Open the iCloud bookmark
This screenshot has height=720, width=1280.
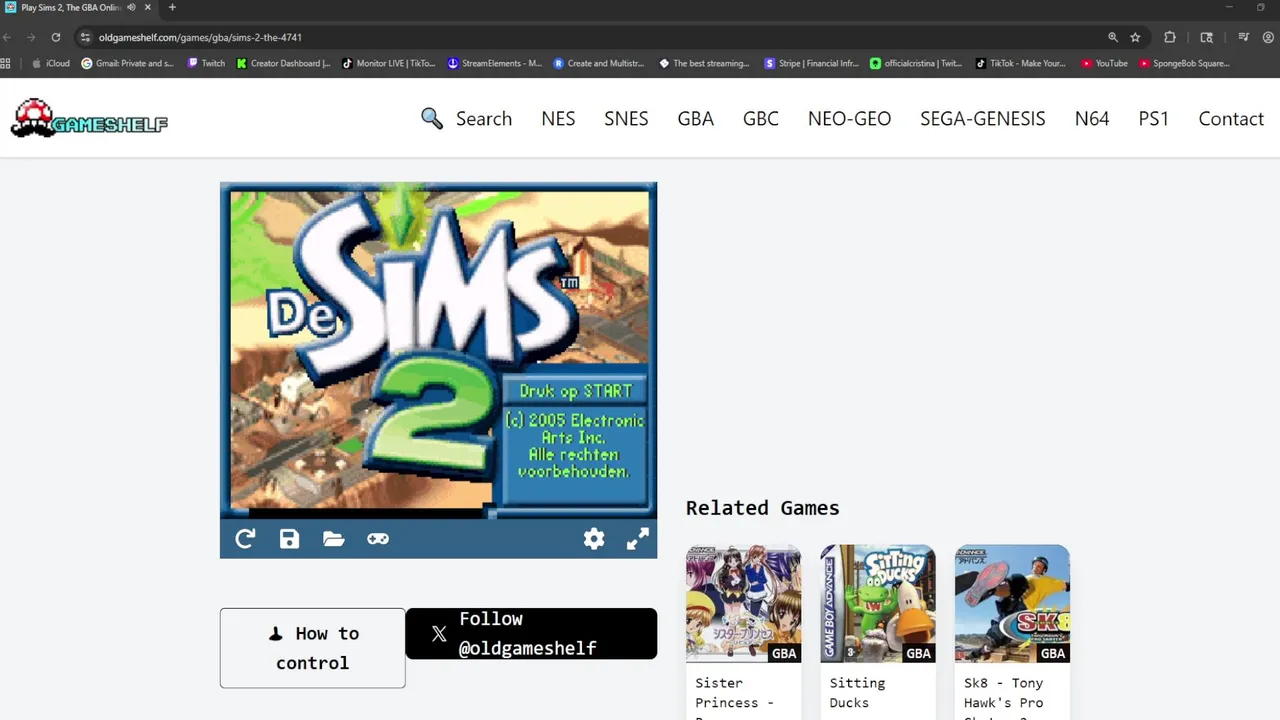[51, 63]
